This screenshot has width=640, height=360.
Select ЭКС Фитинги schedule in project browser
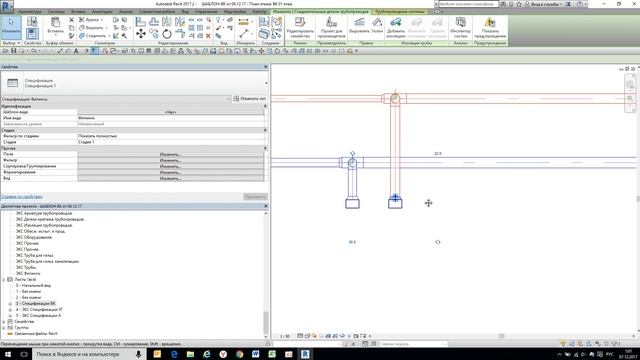pos(28,273)
